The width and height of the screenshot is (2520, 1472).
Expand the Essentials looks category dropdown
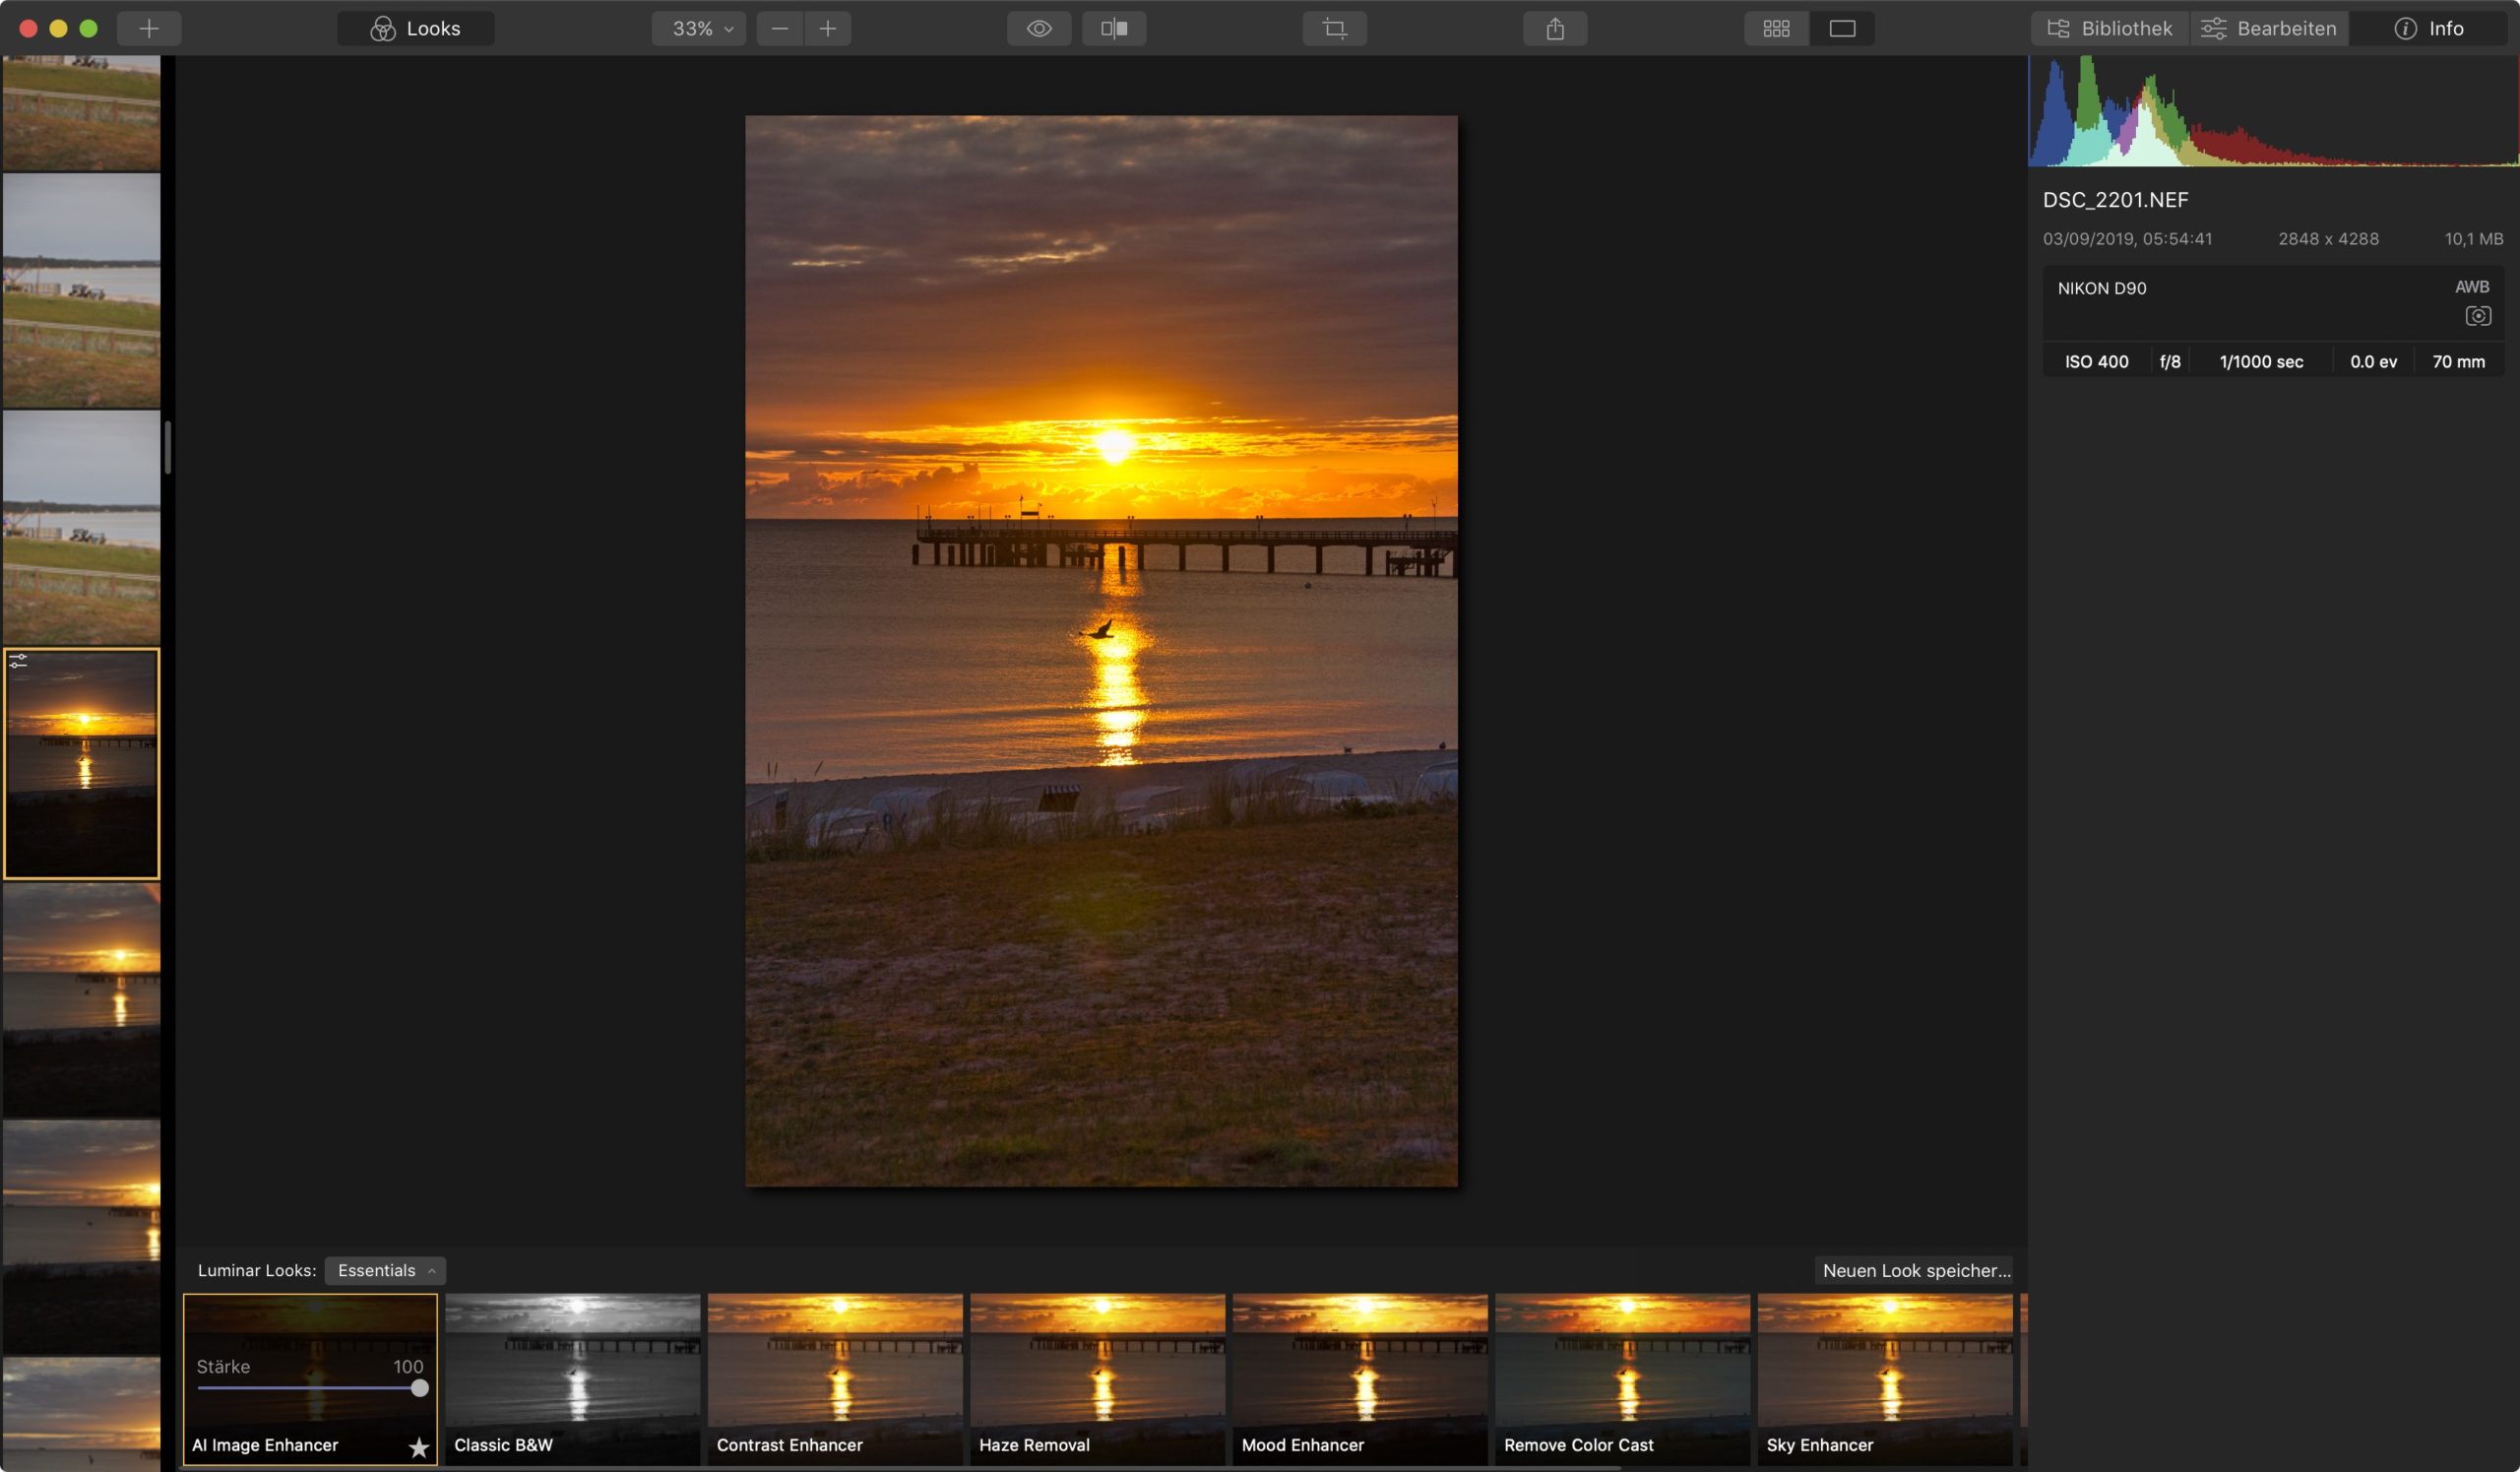tap(385, 1270)
